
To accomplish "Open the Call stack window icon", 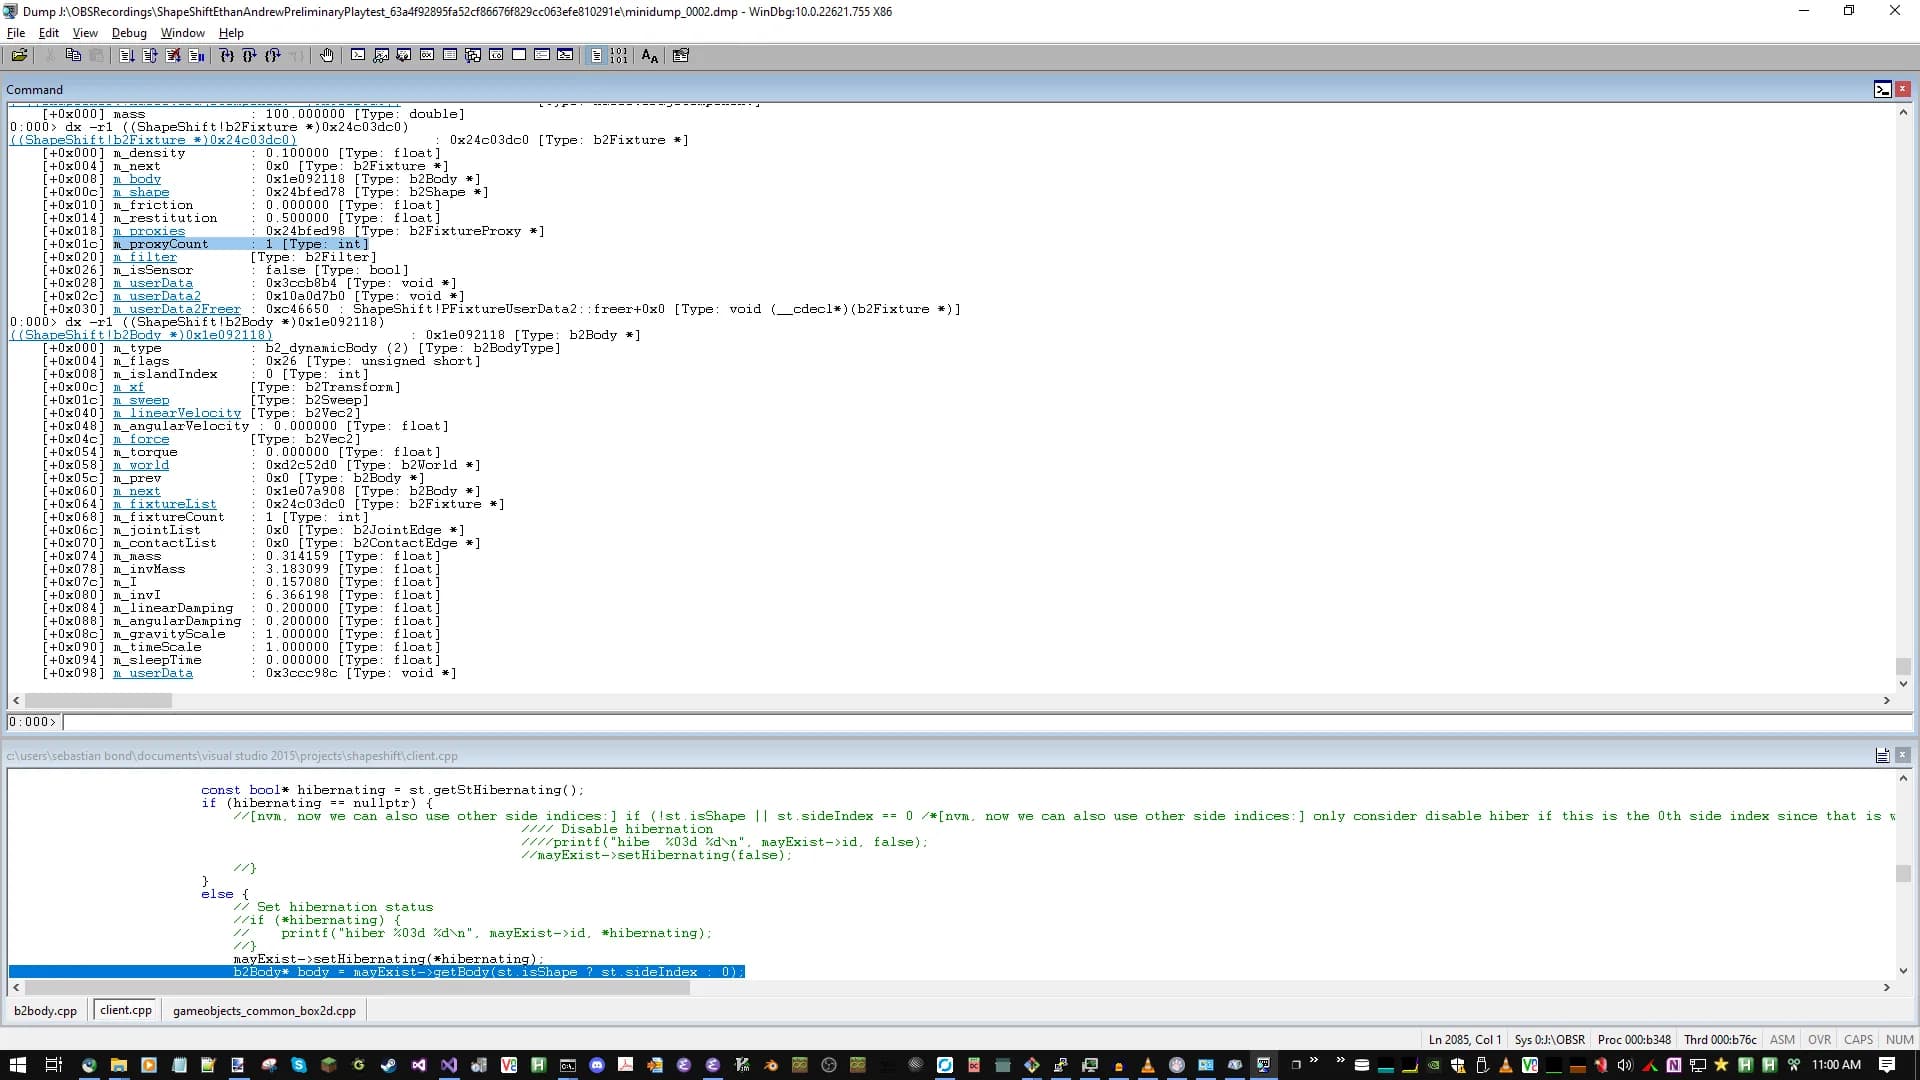I will pyautogui.click(x=473, y=56).
